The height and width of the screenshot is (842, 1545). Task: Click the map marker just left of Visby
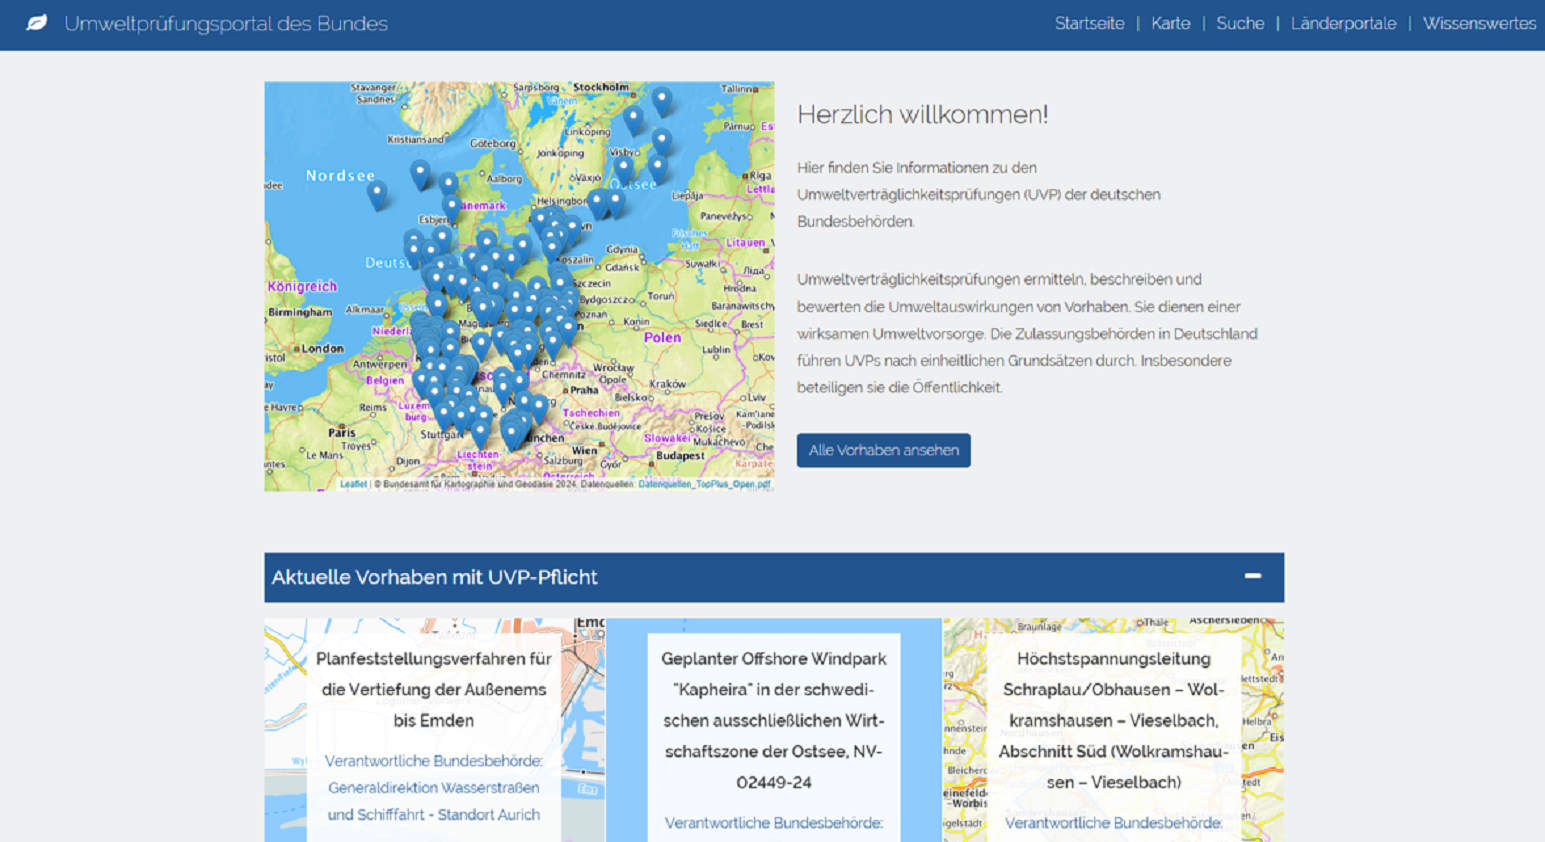coord(625,168)
